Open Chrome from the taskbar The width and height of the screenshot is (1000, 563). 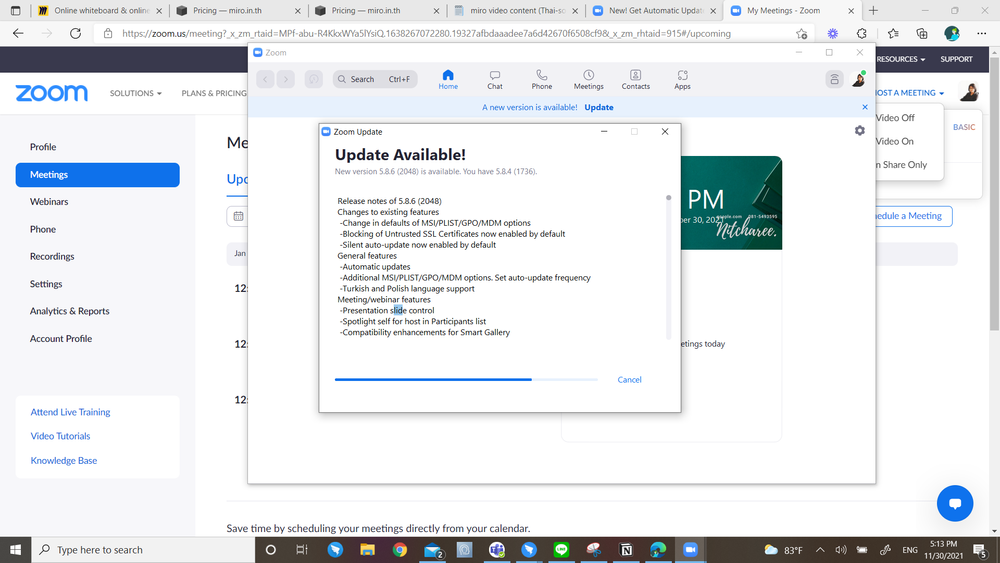400,550
